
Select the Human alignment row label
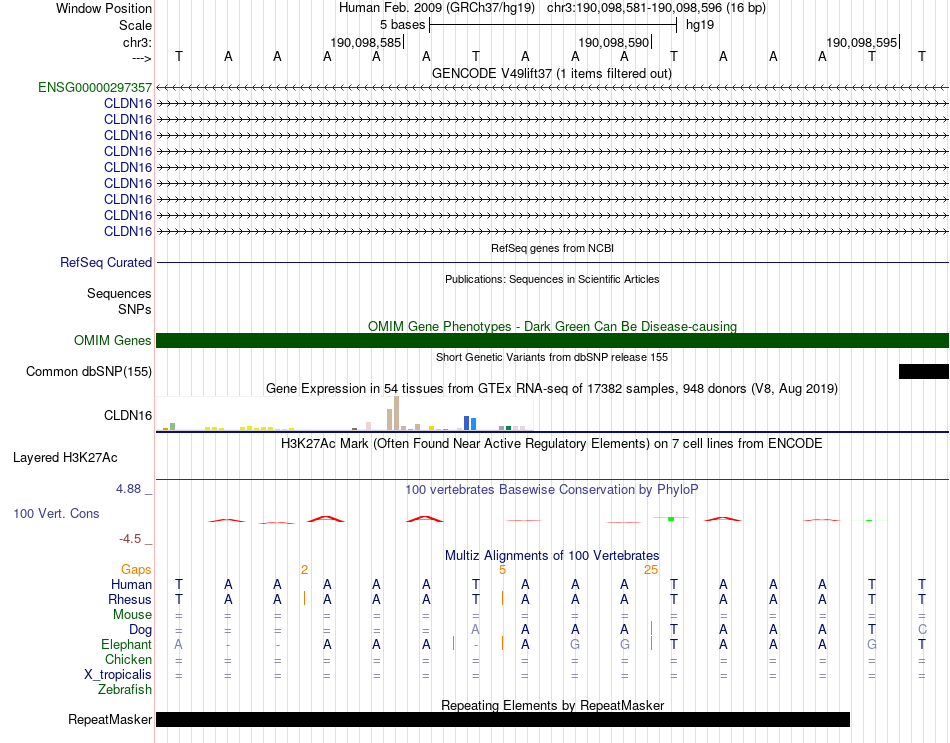point(131,584)
